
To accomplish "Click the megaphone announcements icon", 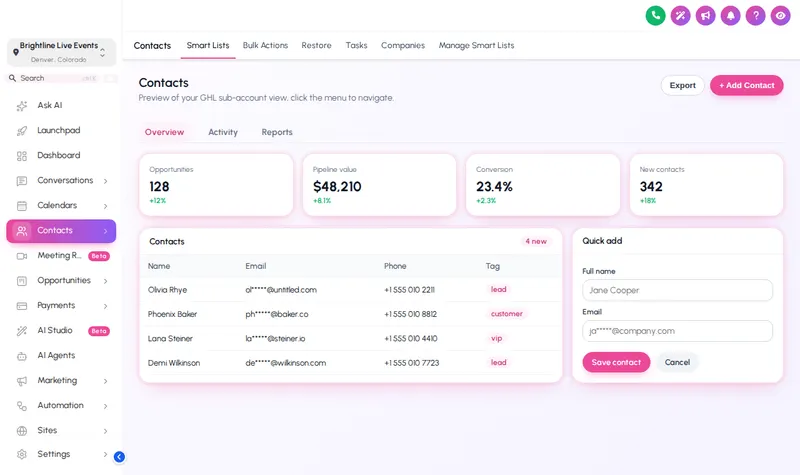I will [705, 16].
